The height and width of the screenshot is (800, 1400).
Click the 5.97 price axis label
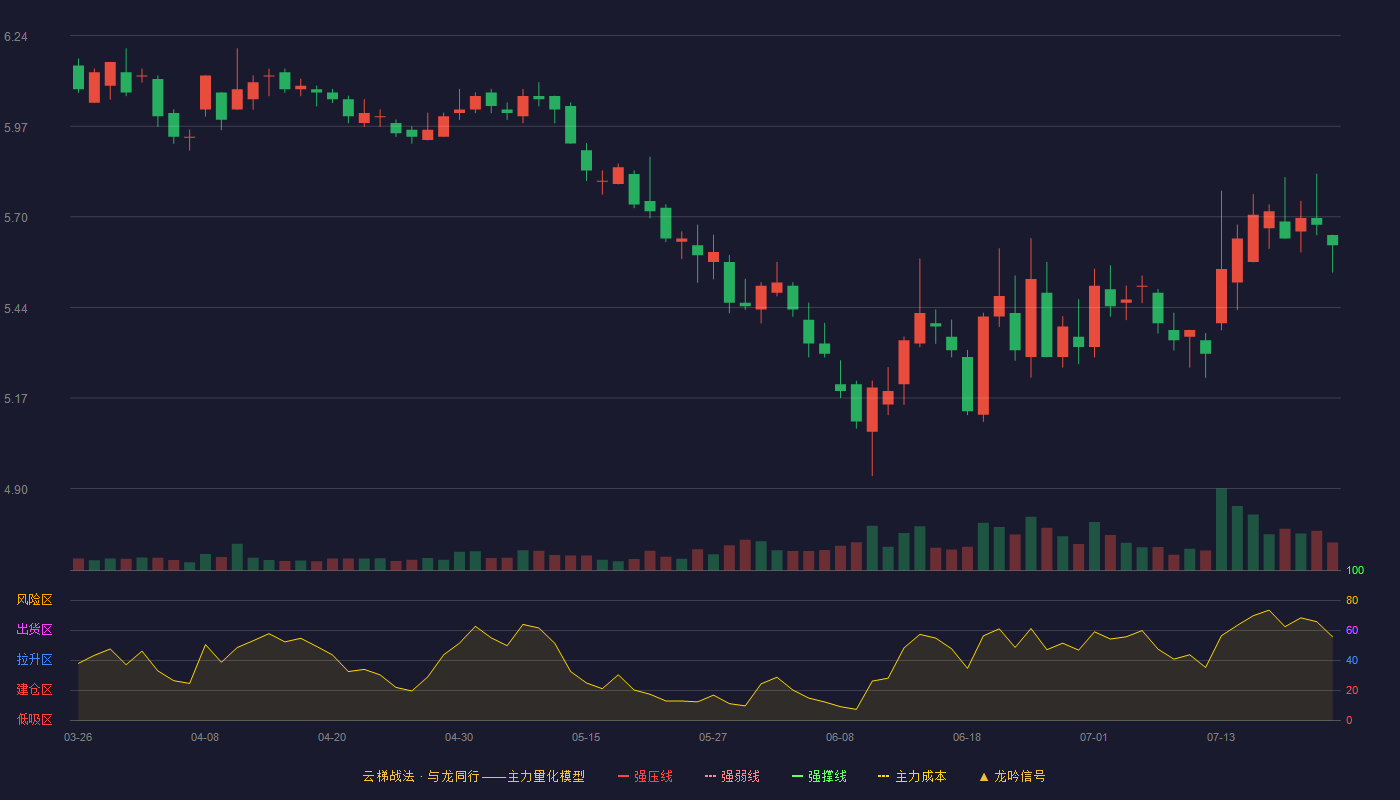tap(15, 128)
